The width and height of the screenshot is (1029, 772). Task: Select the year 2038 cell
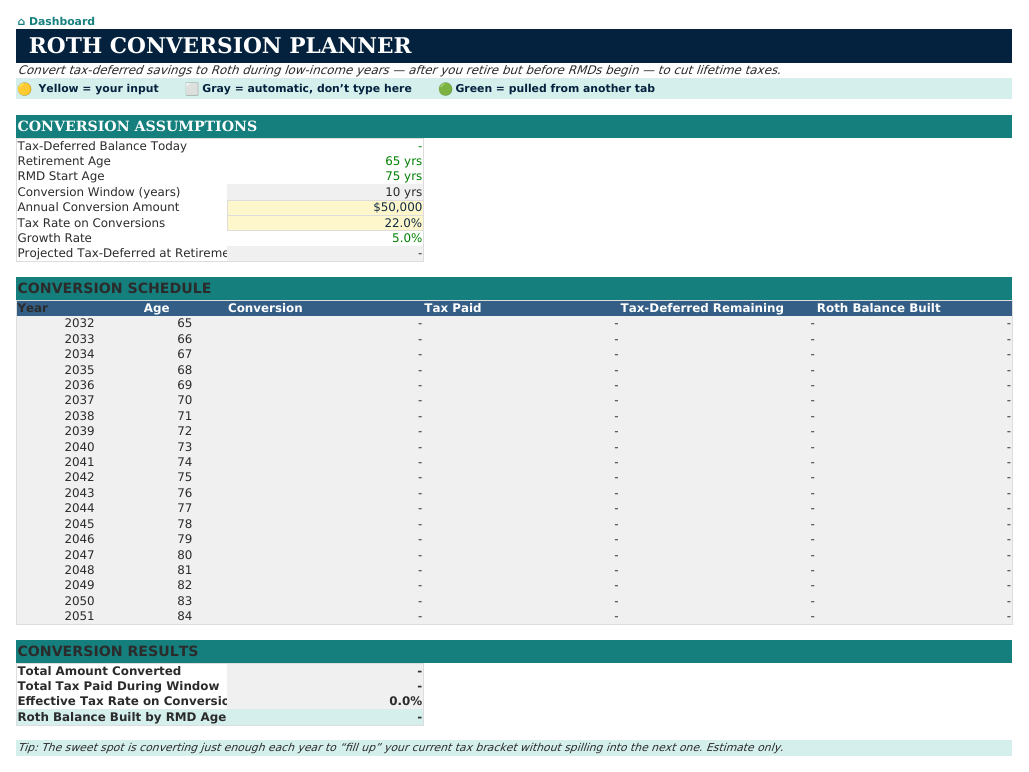79,416
